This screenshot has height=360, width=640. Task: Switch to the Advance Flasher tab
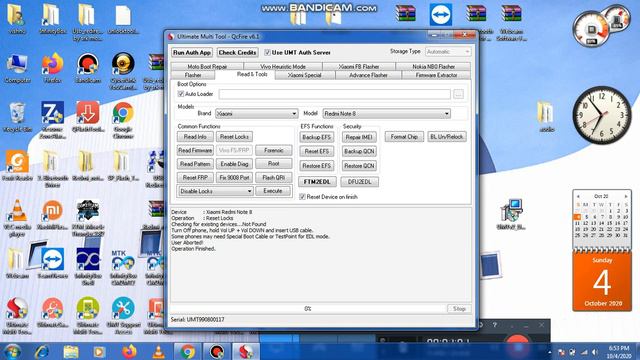368,75
